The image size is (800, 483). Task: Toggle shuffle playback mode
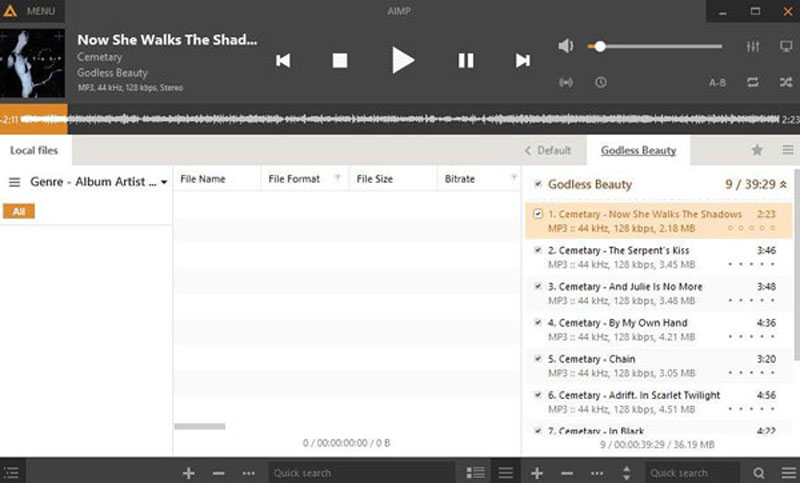[x=786, y=82]
